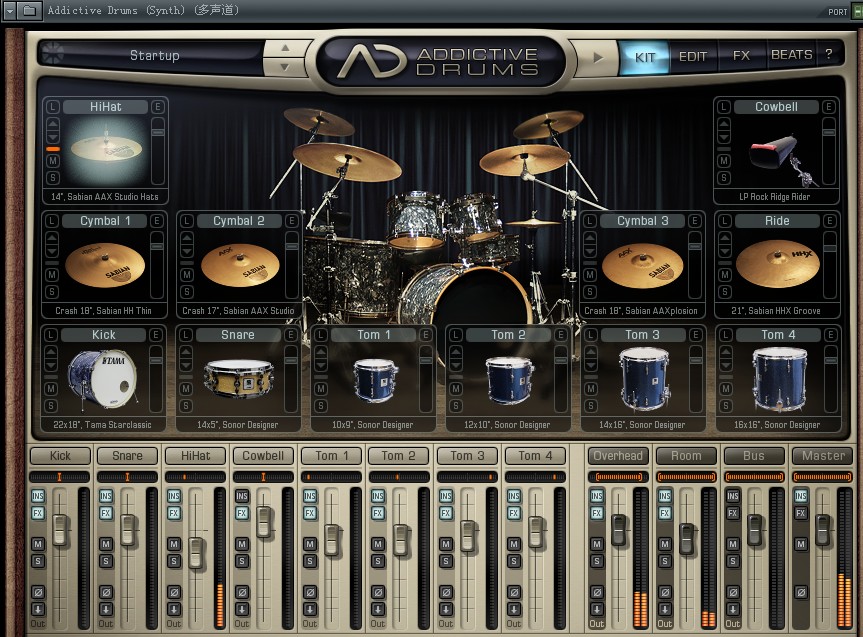Mute the Master mixer channel
The image size is (863, 637).
(x=801, y=544)
